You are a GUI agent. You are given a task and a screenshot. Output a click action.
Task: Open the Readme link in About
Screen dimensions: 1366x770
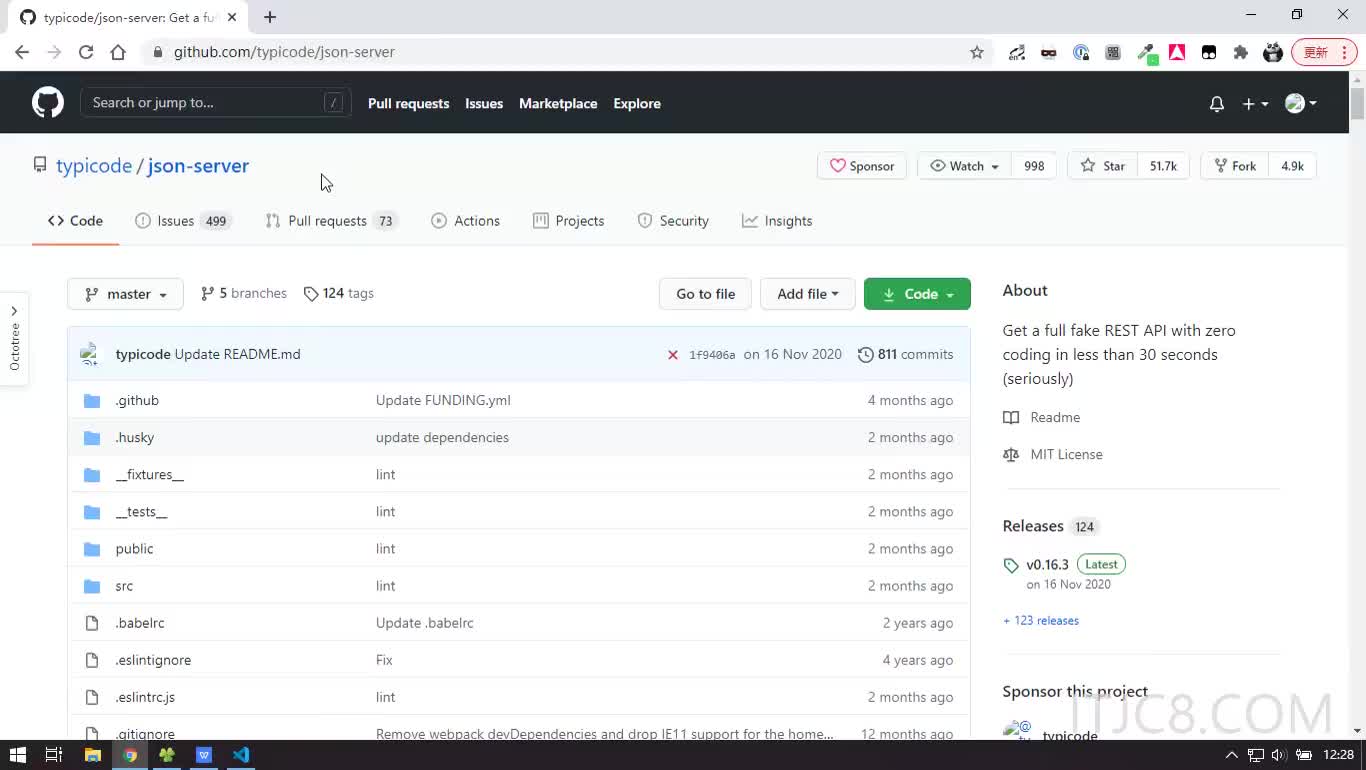1043,417
